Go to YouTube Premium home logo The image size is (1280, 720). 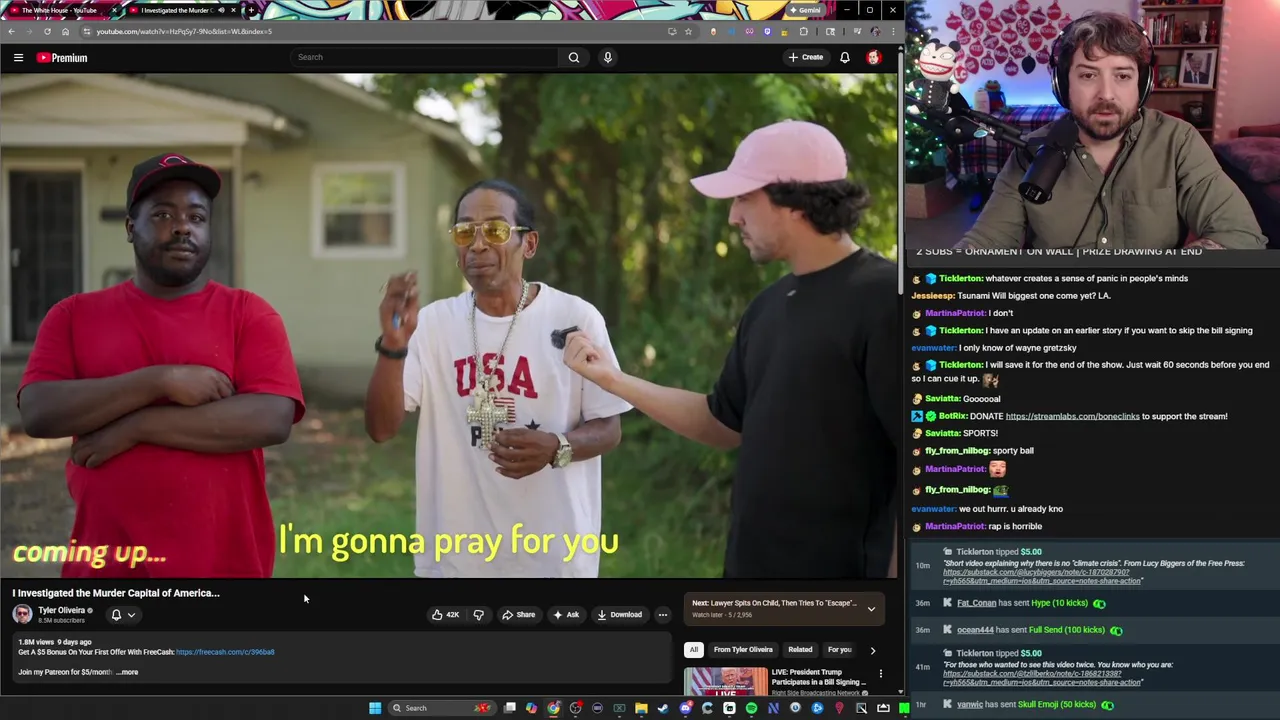click(x=62, y=58)
